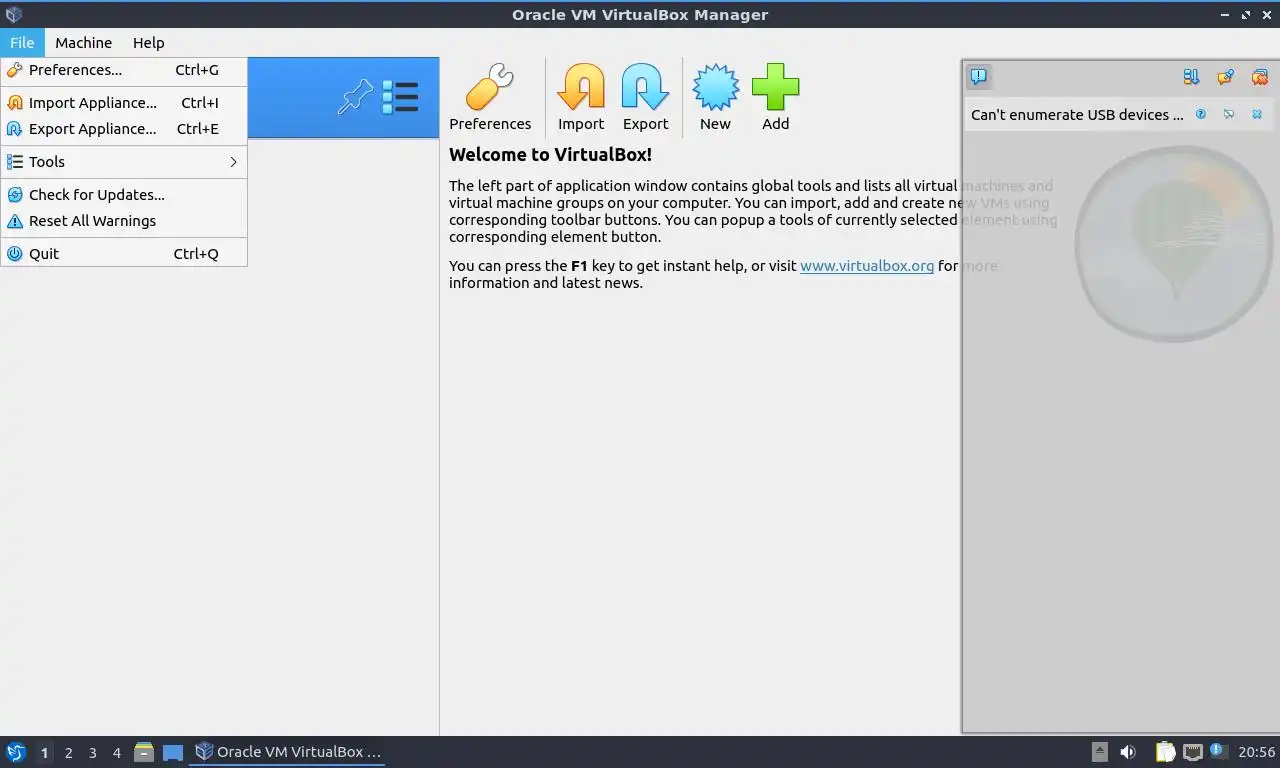Select the Can't enumerate USB devices message

point(1077,114)
